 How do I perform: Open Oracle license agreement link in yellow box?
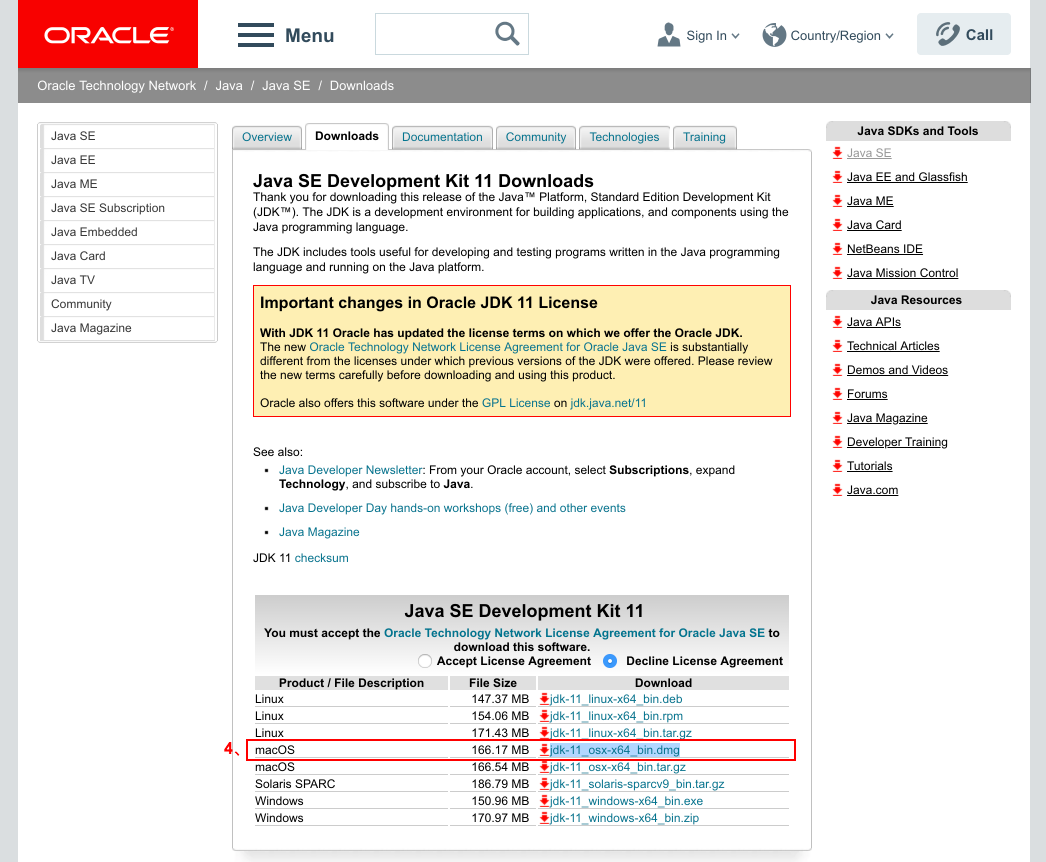pyautogui.click(x=488, y=347)
